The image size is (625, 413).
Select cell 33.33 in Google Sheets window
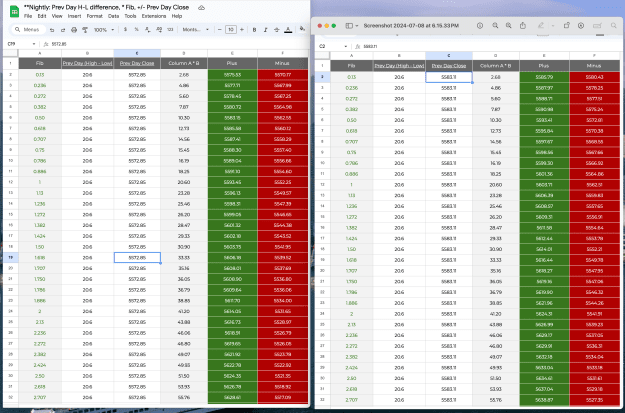[184, 258]
